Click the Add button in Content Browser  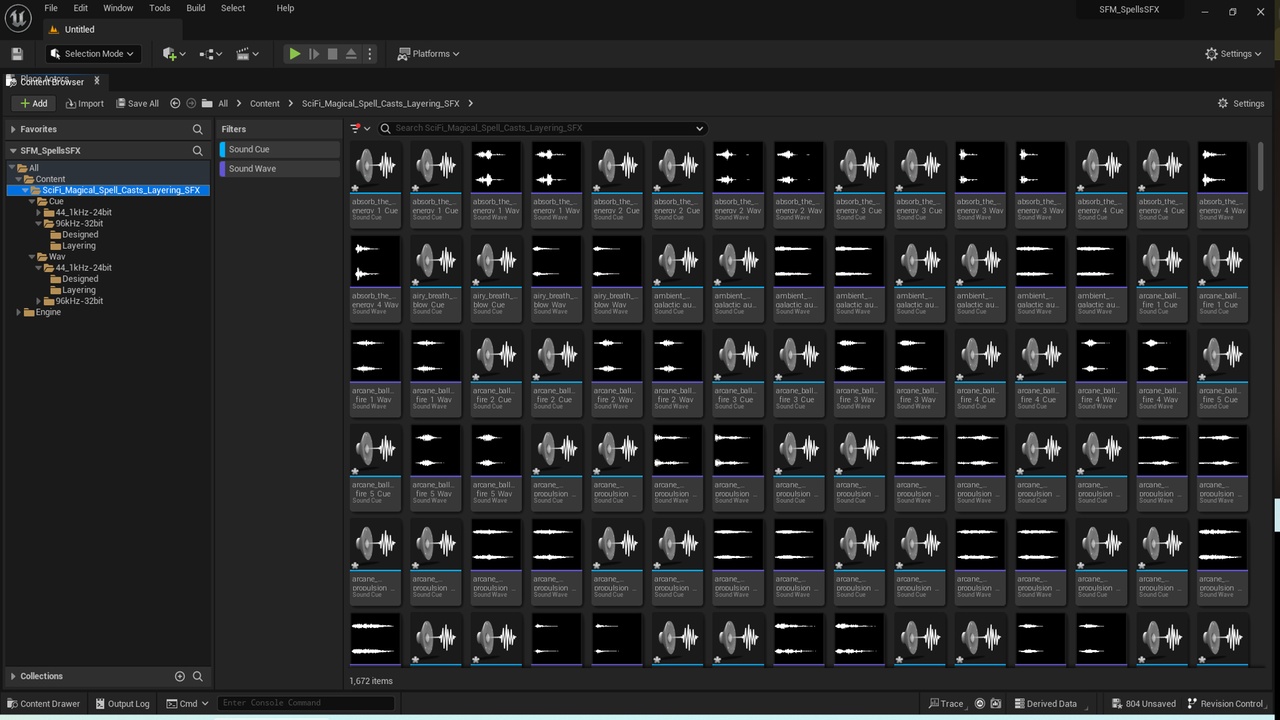(x=34, y=103)
